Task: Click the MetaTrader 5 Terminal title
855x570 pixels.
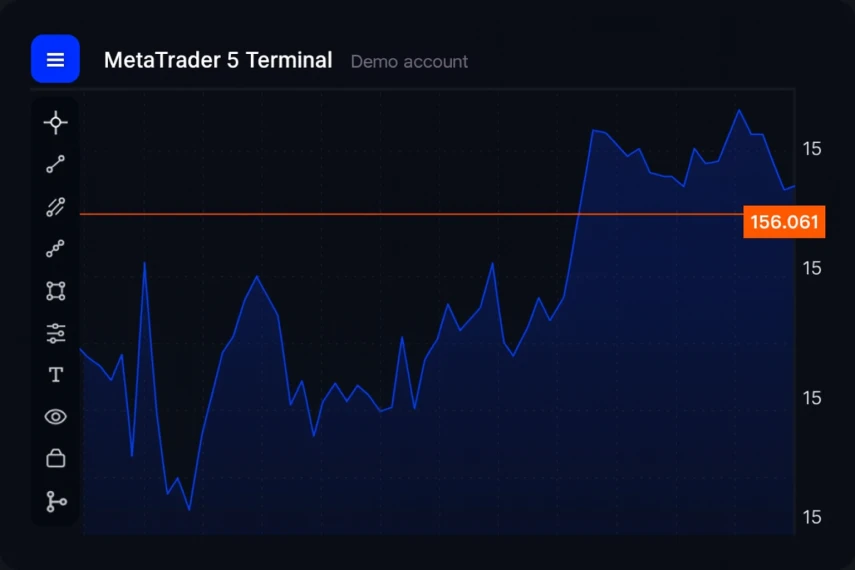Action: [x=218, y=60]
